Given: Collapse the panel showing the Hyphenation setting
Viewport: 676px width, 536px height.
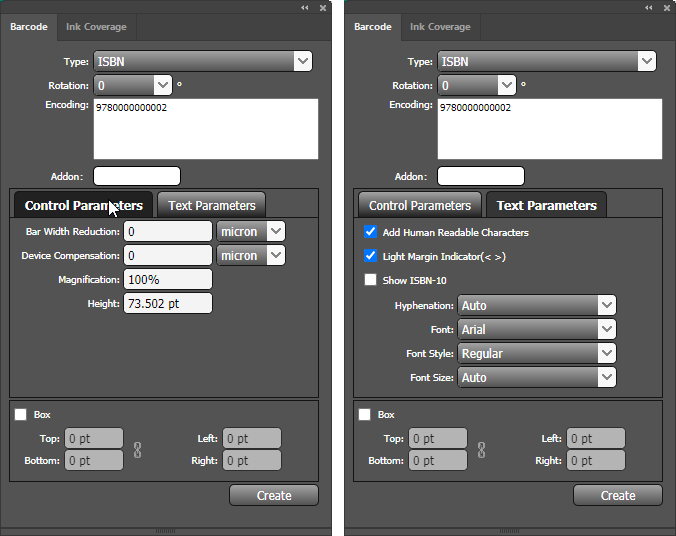Looking at the screenshot, I should pyautogui.click(x=649, y=8).
